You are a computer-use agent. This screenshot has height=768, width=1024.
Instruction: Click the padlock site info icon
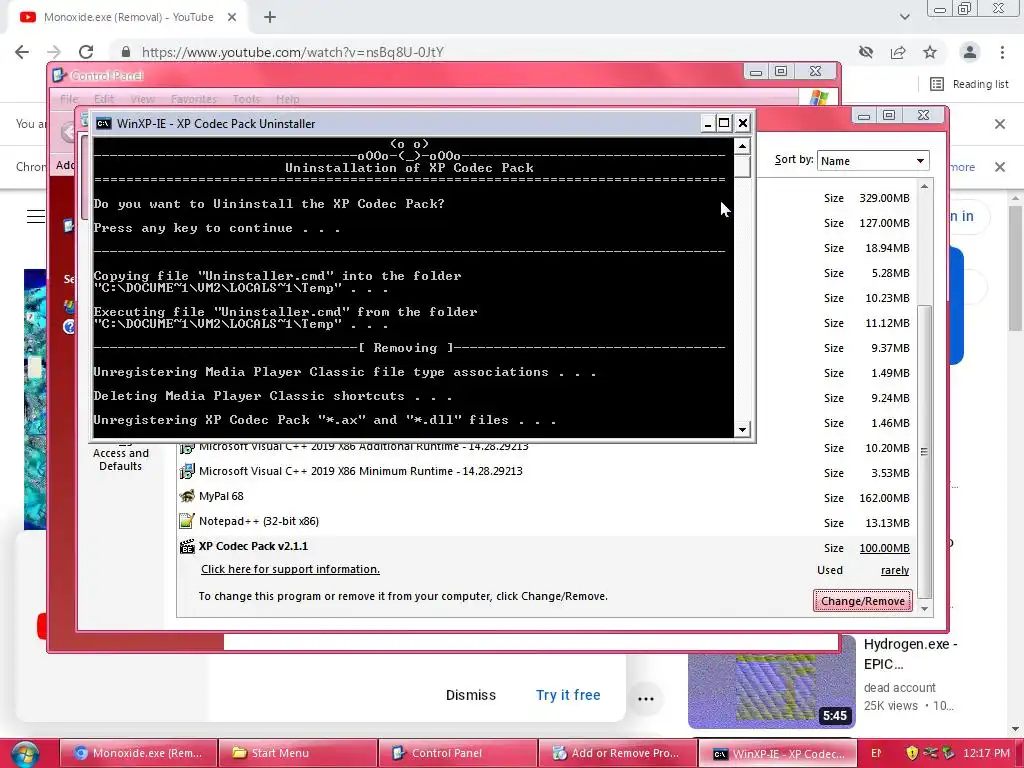[126, 52]
